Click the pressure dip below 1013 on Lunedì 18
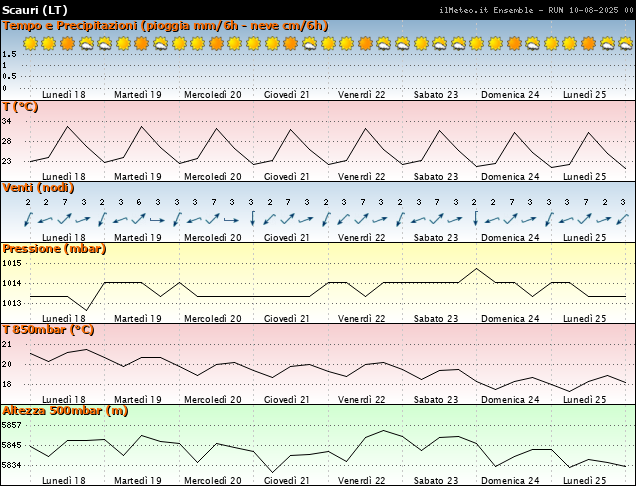The height and width of the screenshot is (486, 636). (86, 311)
